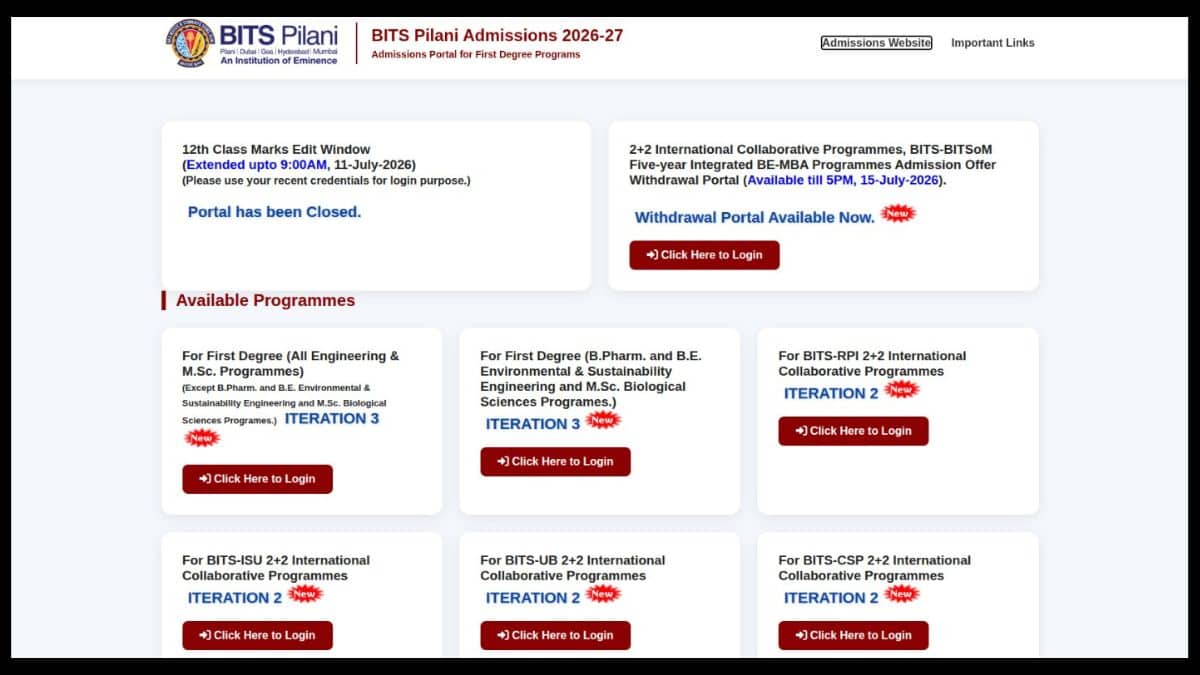
Task: Click ITERATION 2 in the BITS-CSP card
Action: 831,598
